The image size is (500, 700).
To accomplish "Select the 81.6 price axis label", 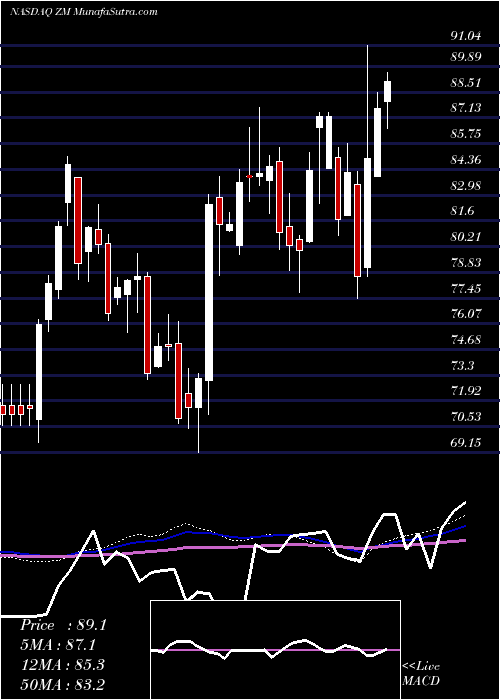I will (462, 211).
